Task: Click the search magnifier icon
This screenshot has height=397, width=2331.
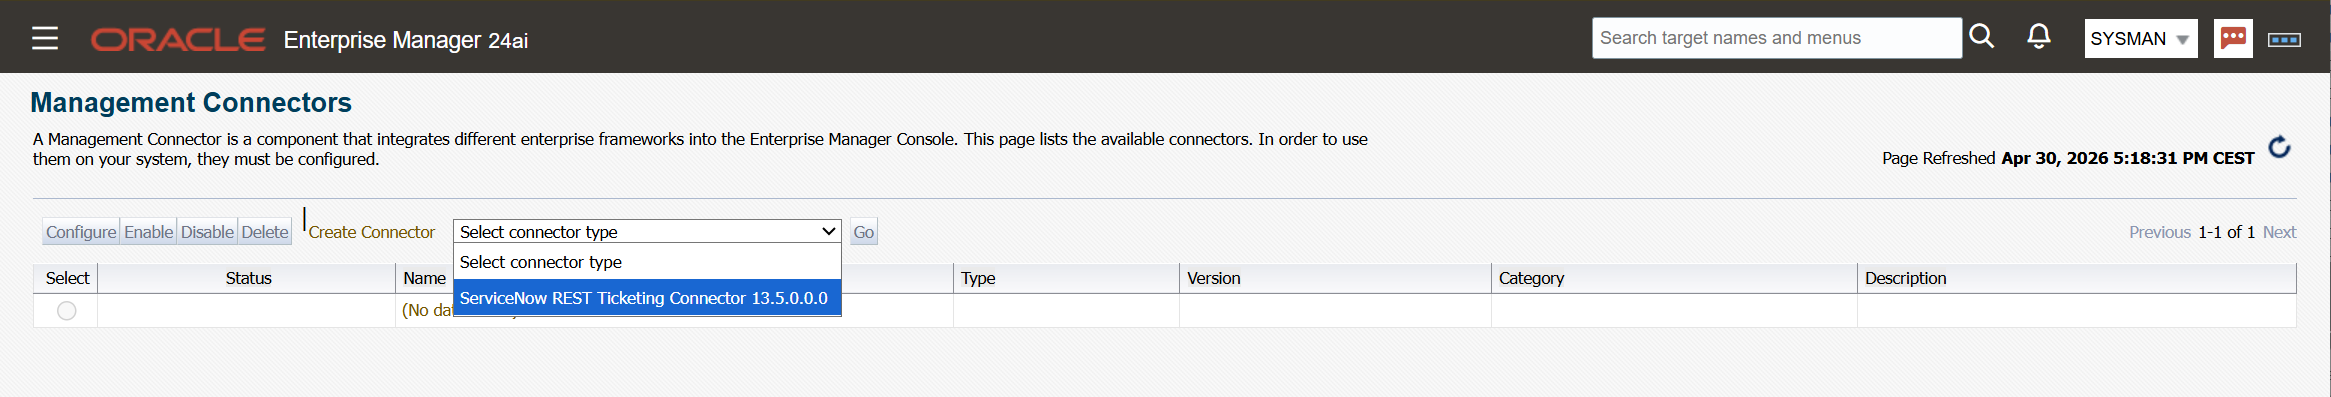Action: [1981, 37]
